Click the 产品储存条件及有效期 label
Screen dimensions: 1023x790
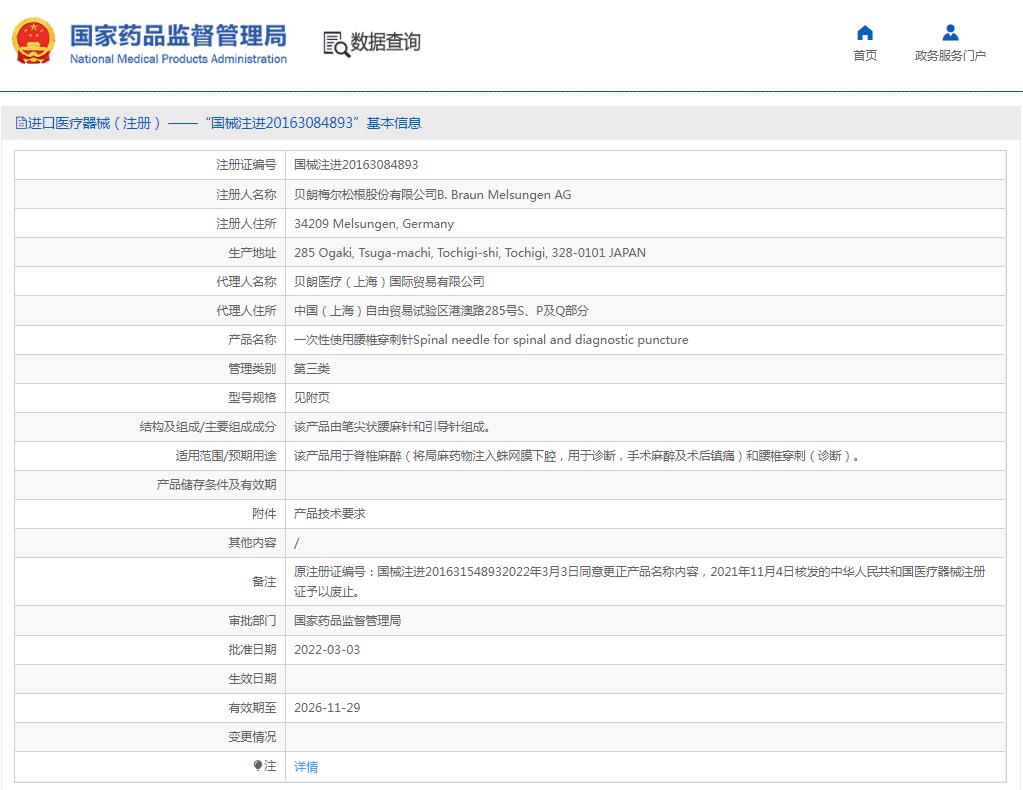point(217,485)
